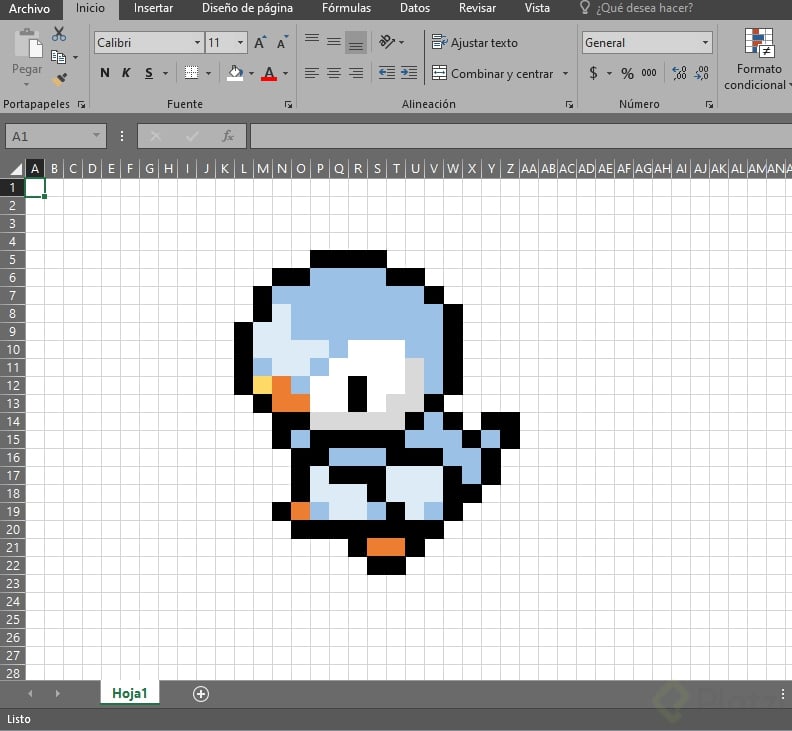This screenshot has height=731, width=792.
Task: Expand the borders dropdown arrow
Action: pos(208,74)
